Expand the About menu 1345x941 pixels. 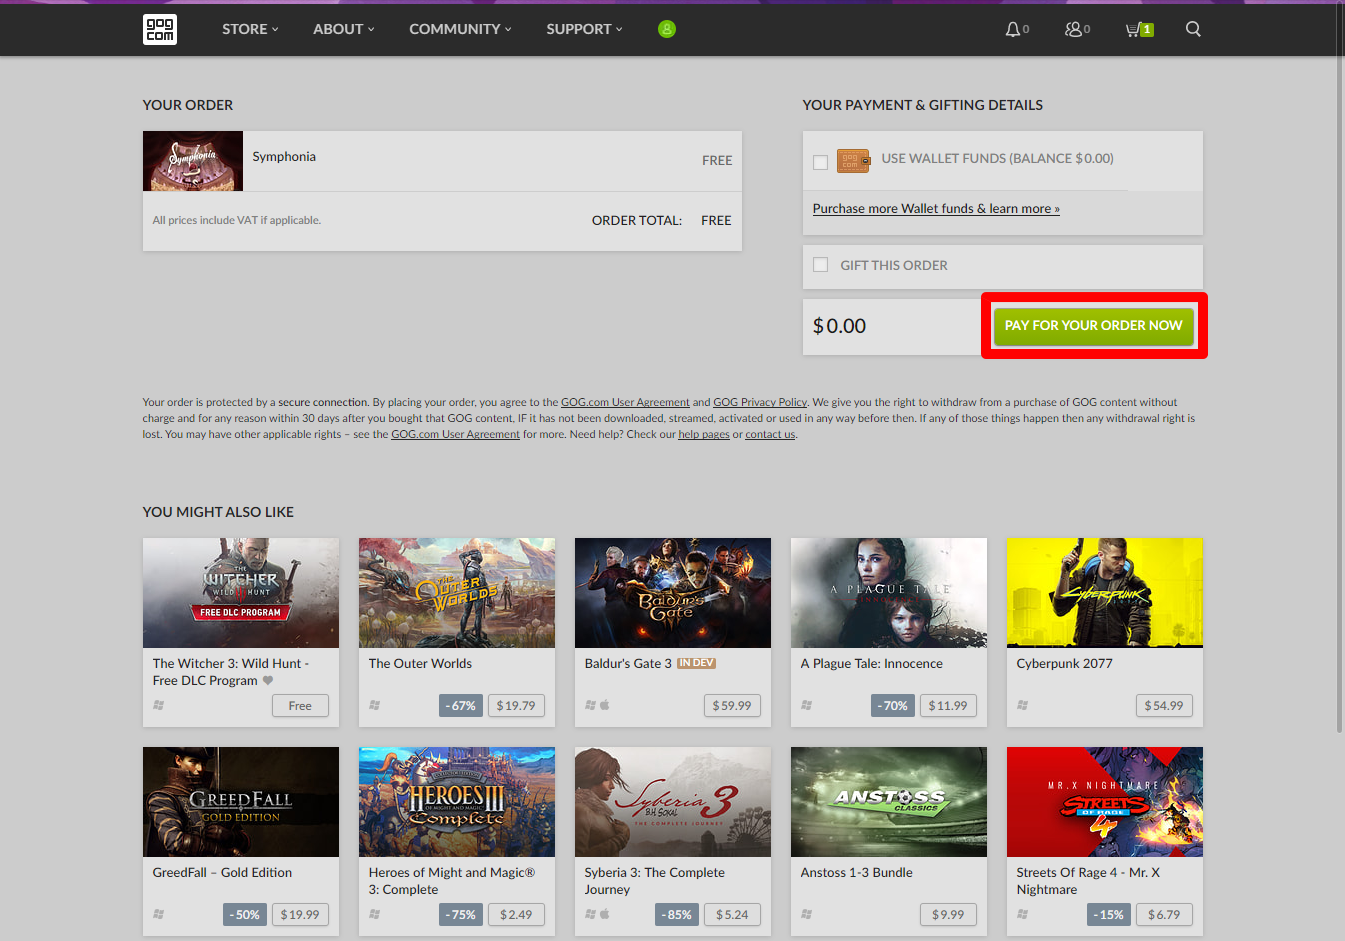(344, 29)
